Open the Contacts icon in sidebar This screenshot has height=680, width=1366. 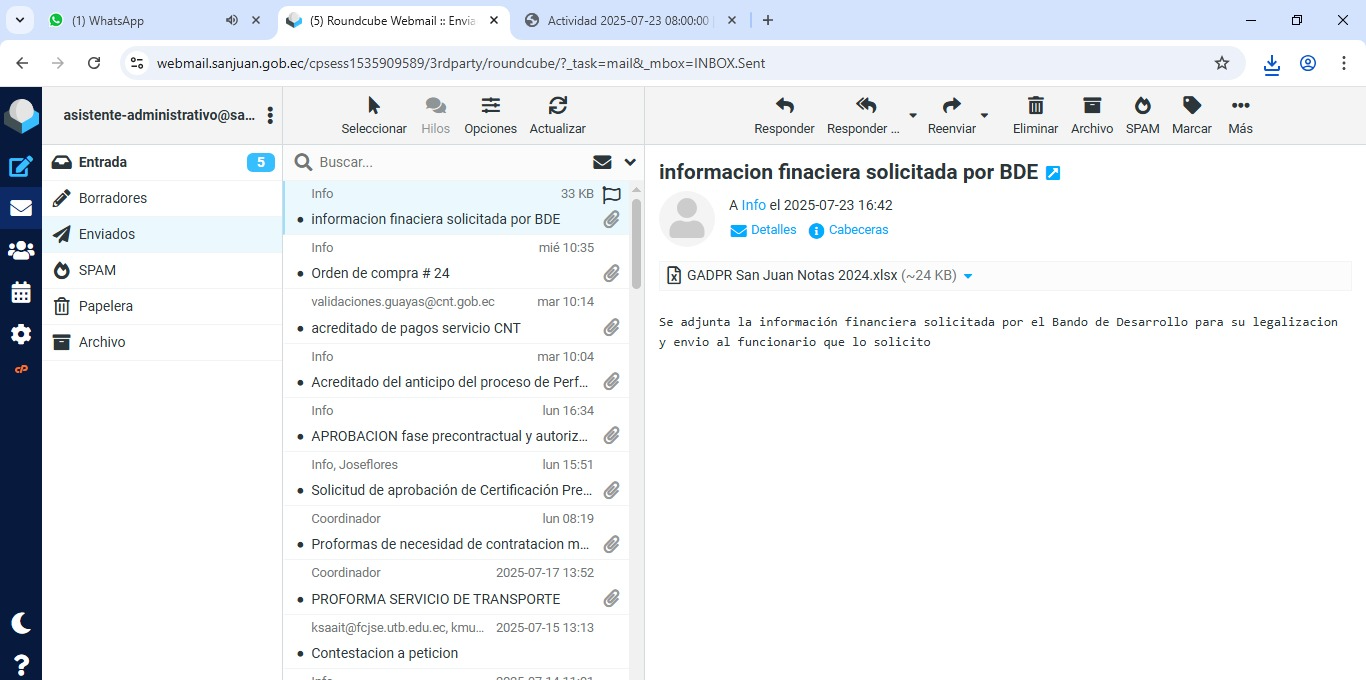coord(21,251)
